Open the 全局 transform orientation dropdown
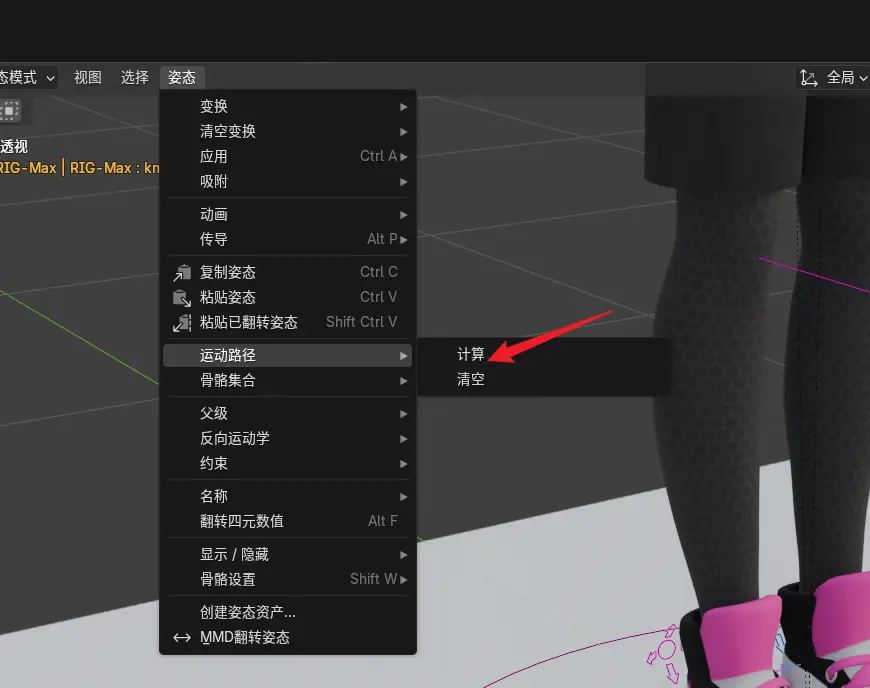The image size is (870, 688). 833,78
